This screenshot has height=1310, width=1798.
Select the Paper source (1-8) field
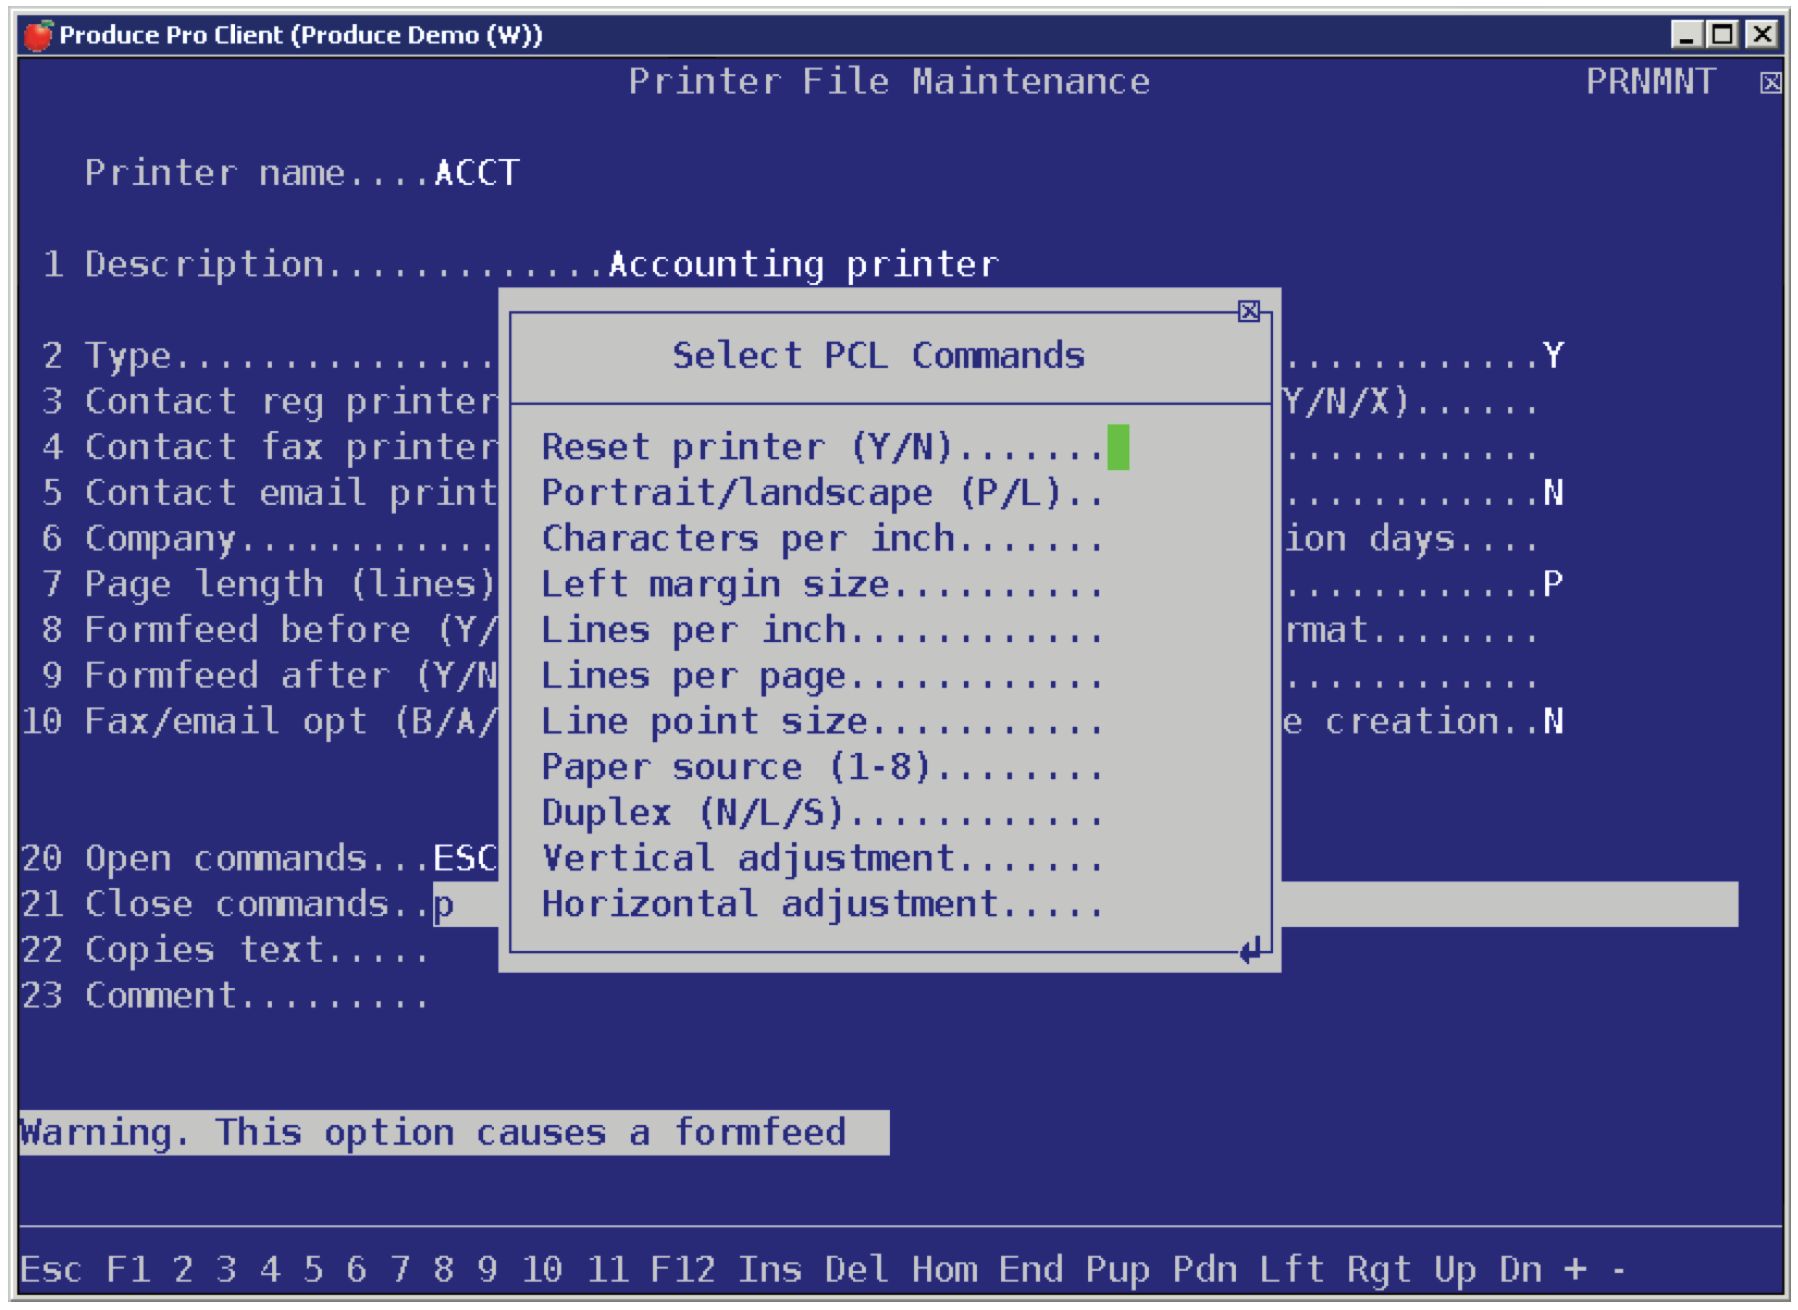point(821,767)
